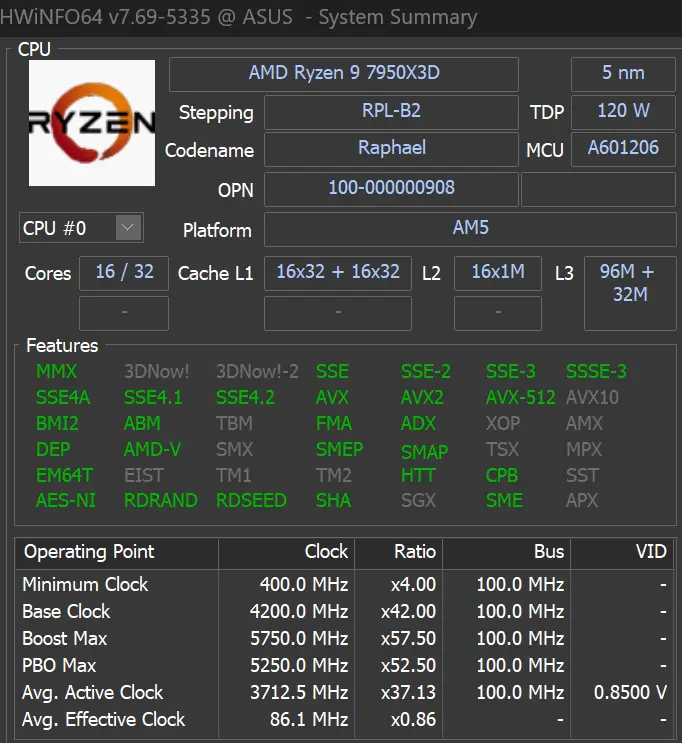Click the L3 cache 96M + 32M value
Screen dimensions: 682x743
click(x=630, y=293)
